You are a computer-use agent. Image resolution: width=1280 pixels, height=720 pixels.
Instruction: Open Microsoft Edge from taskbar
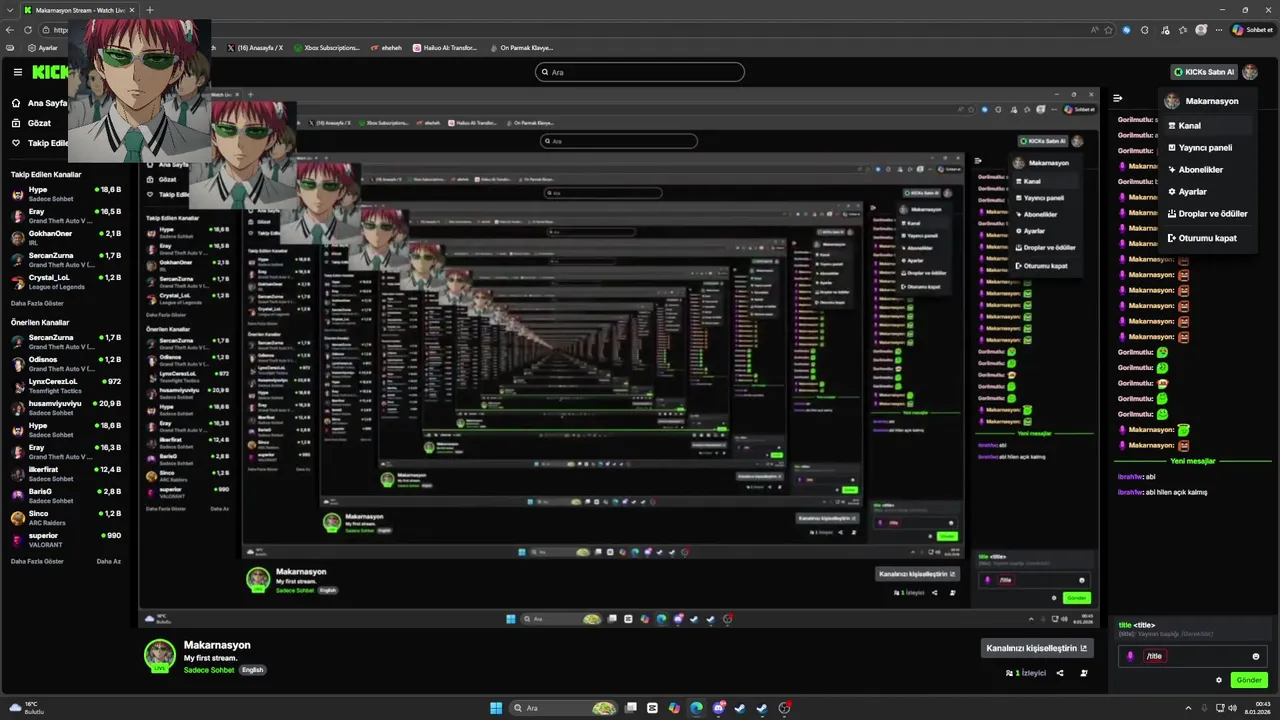[696, 708]
